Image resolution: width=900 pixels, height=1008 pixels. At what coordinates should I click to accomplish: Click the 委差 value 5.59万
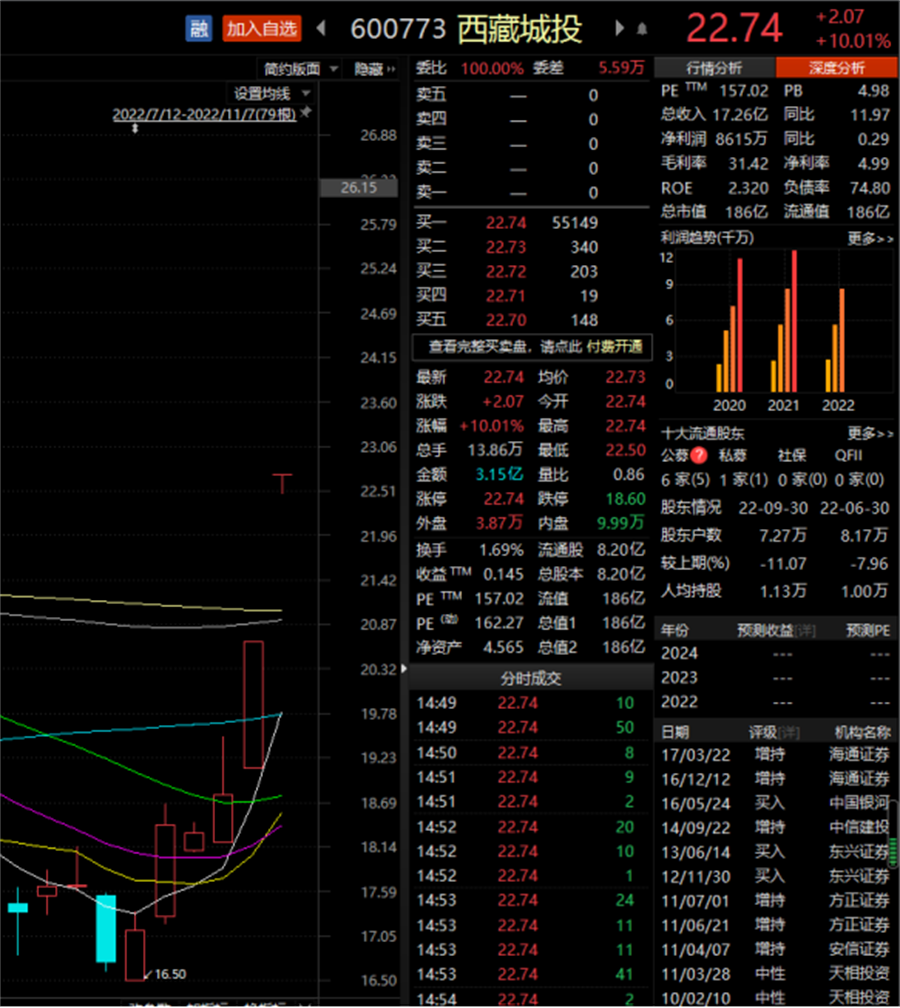[x=621, y=68]
